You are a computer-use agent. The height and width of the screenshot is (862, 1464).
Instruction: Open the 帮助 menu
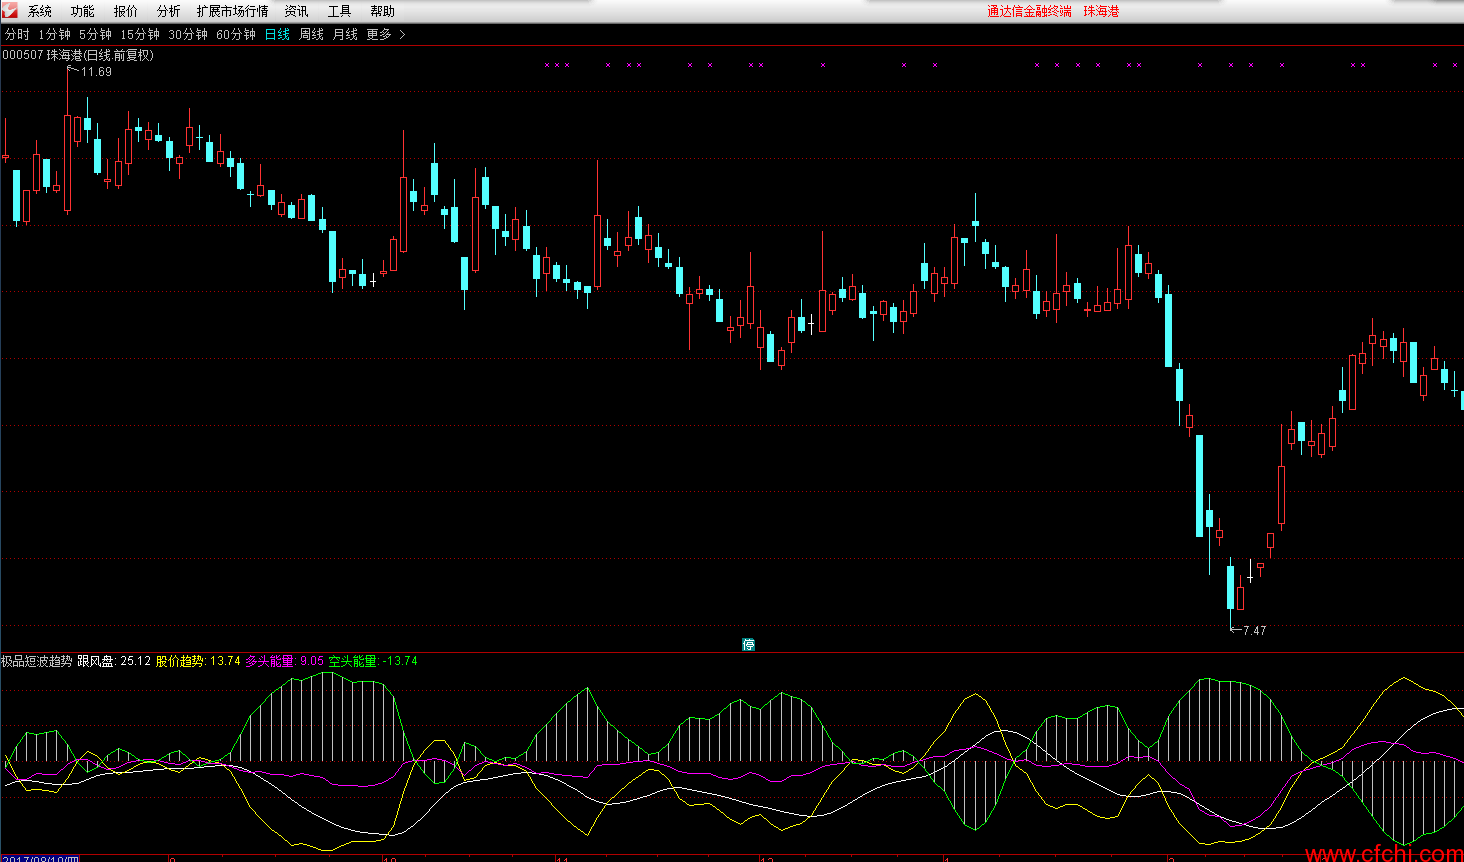[382, 11]
